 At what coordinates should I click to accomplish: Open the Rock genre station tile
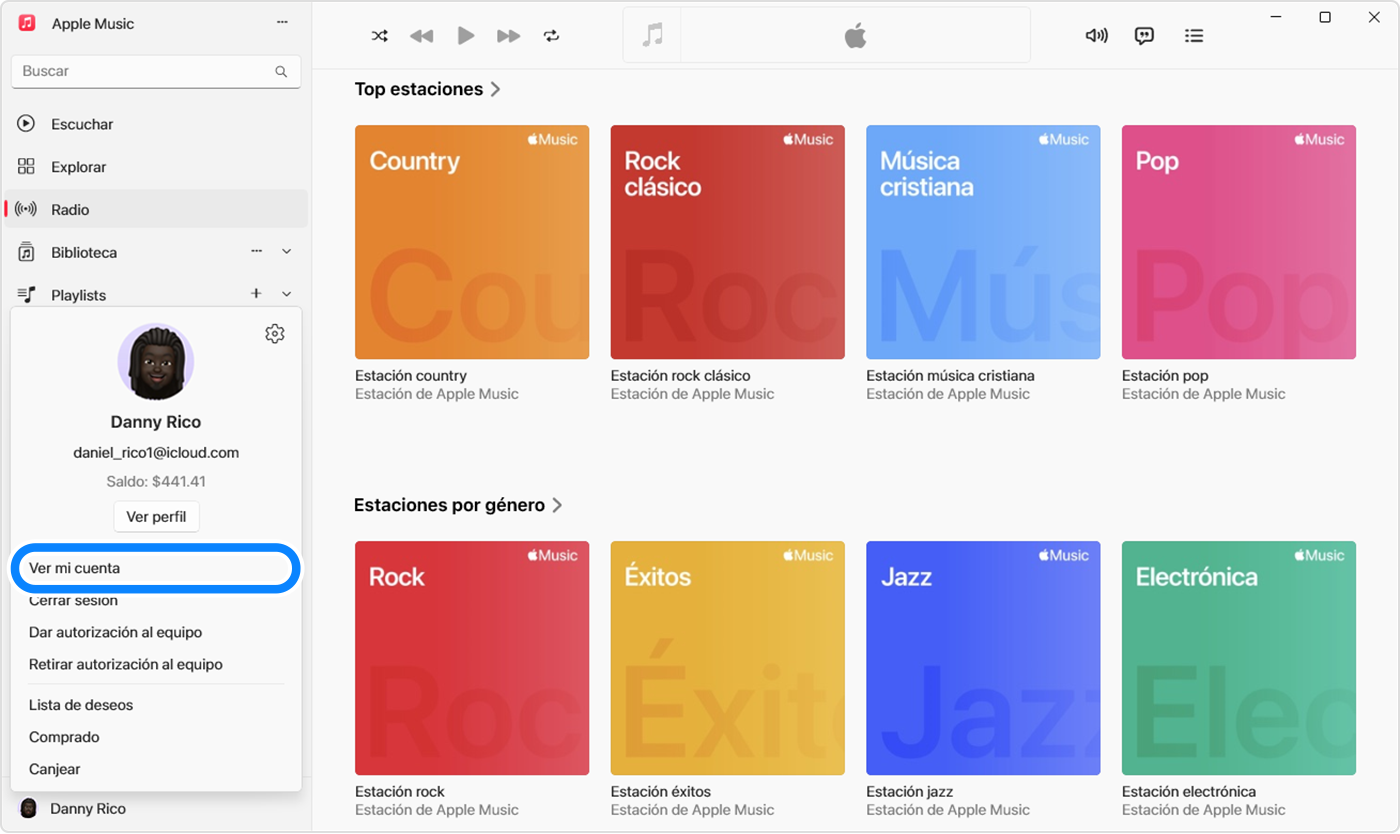(x=472, y=658)
